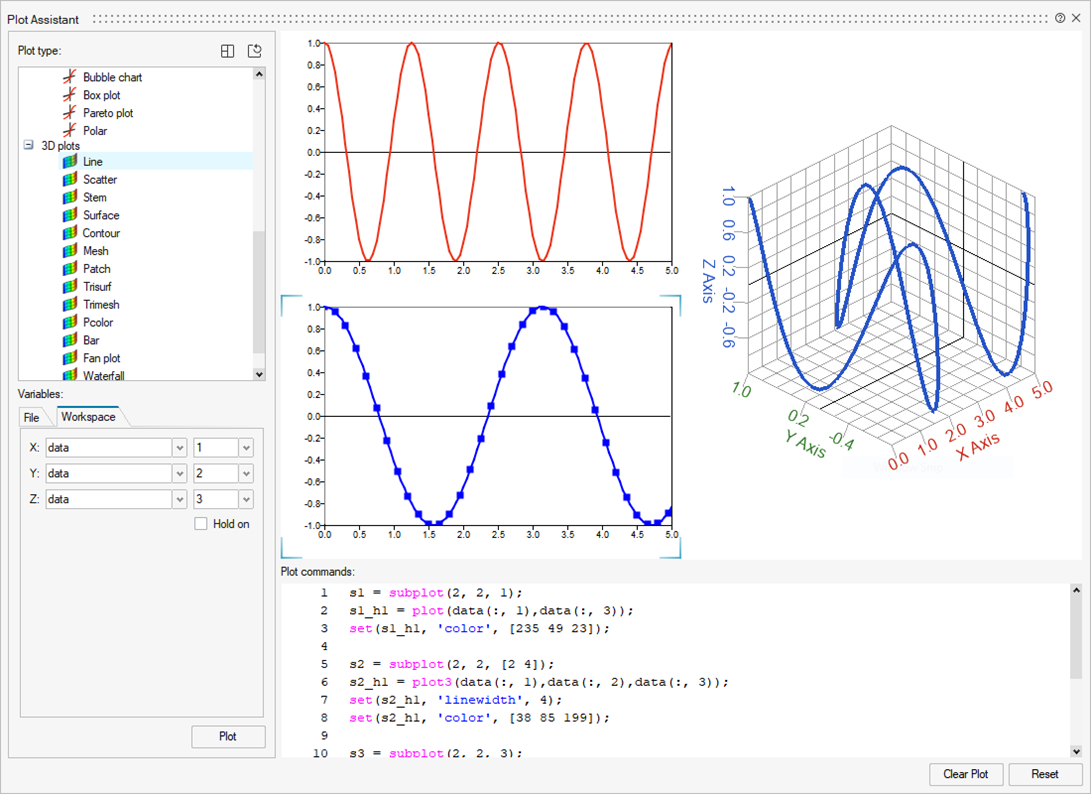The height and width of the screenshot is (794, 1091).
Task: Collapse the 3D plots tree node
Action: [28, 146]
